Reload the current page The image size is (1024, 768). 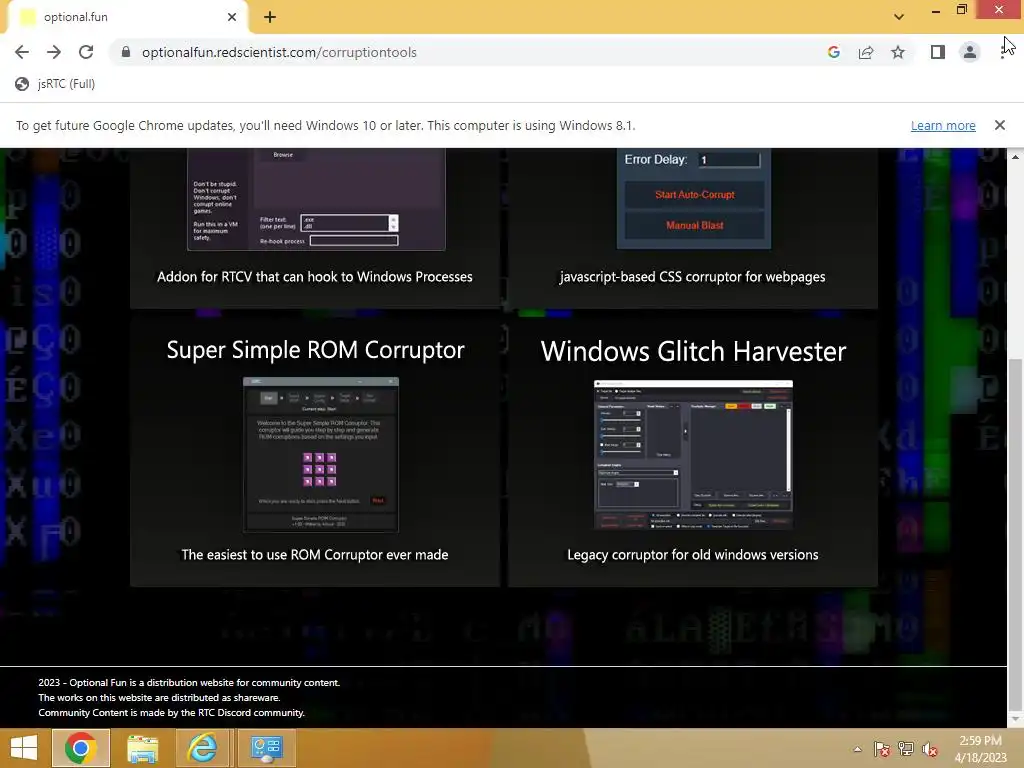(86, 52)
